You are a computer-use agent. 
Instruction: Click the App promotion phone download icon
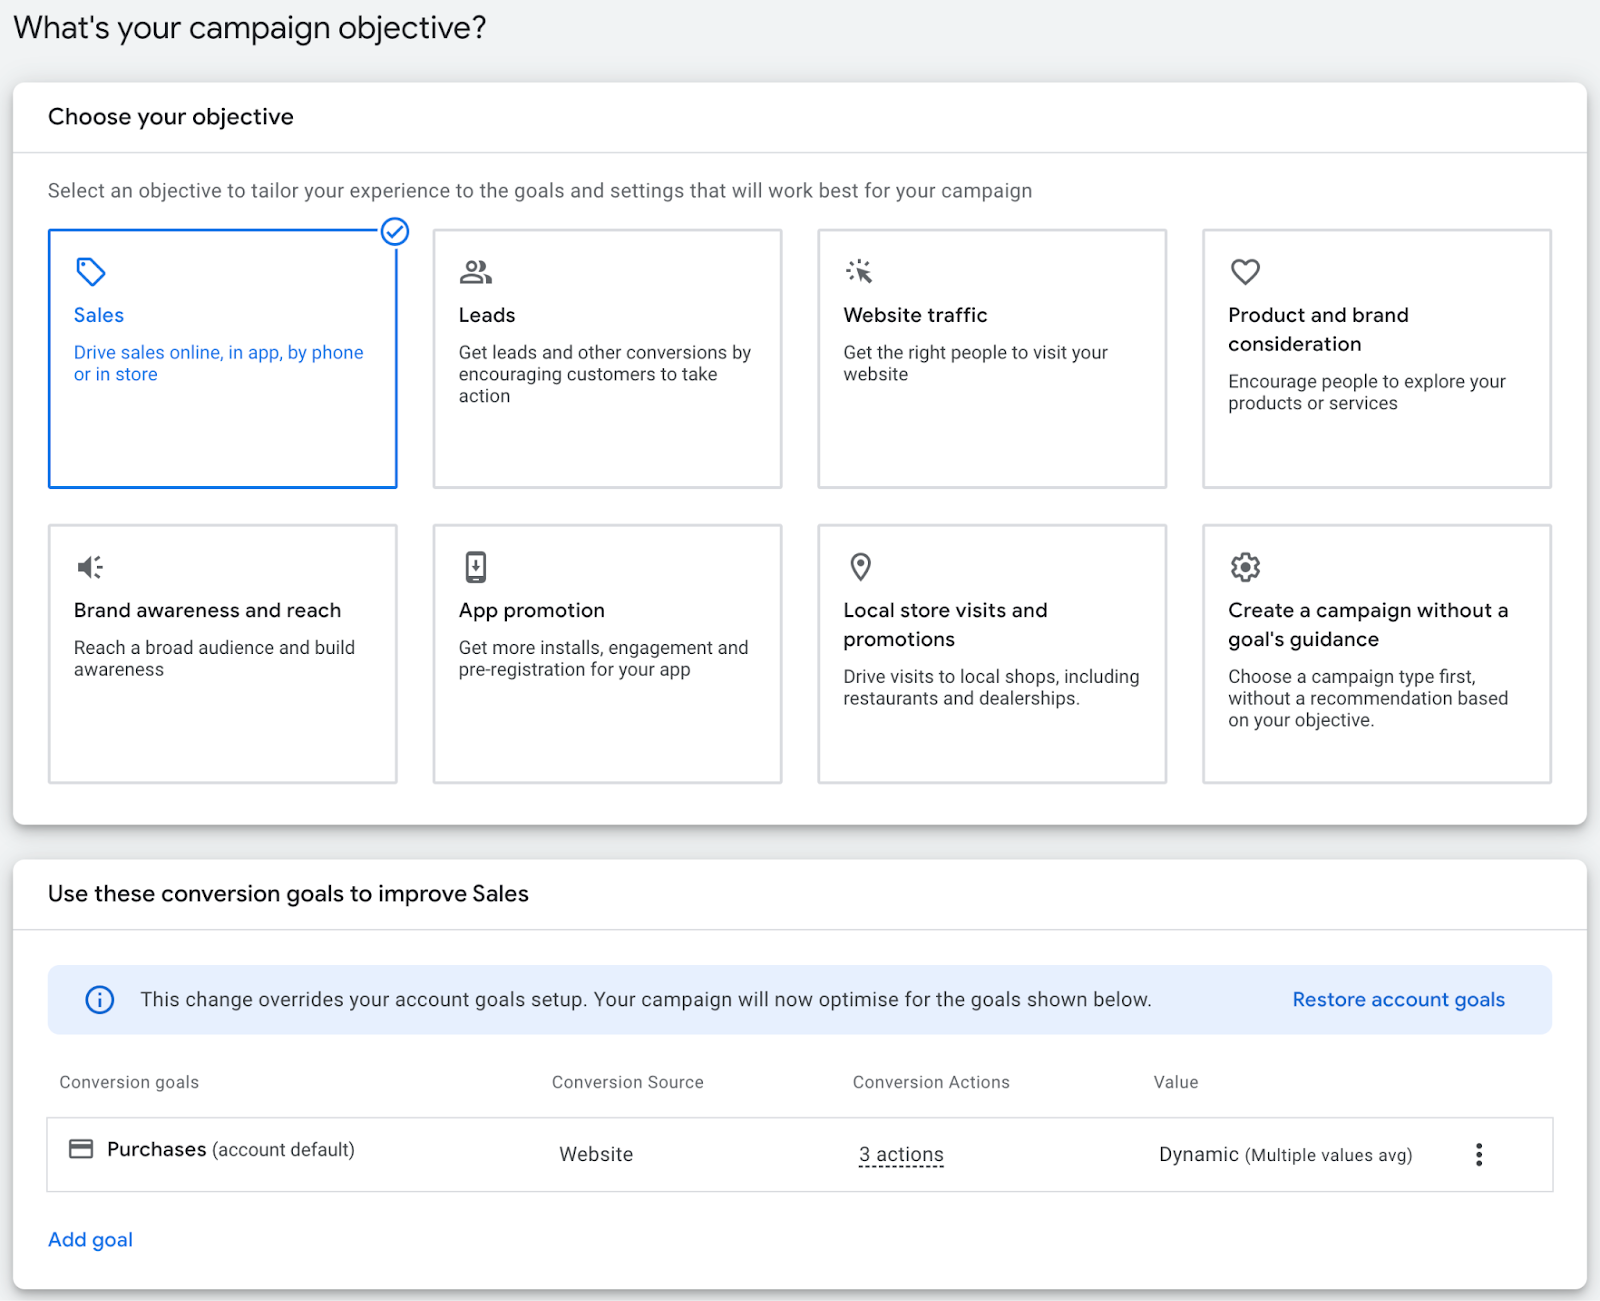pyautogui.click(x=476, y=567)
